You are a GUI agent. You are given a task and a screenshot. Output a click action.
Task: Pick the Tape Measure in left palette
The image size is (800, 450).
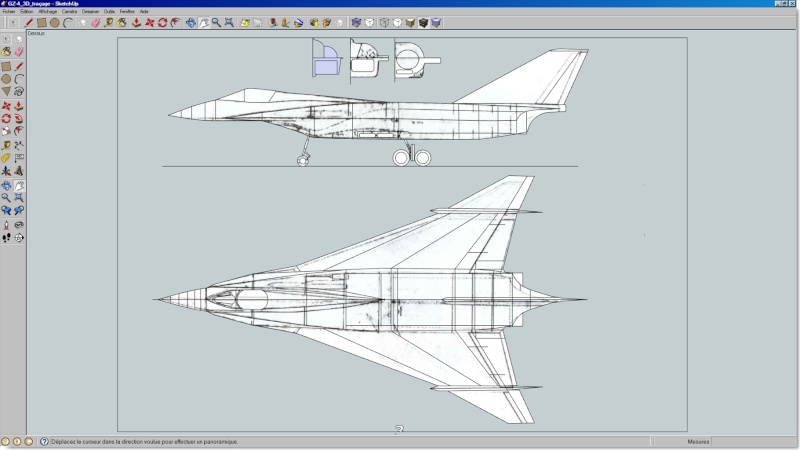(6, 146)
